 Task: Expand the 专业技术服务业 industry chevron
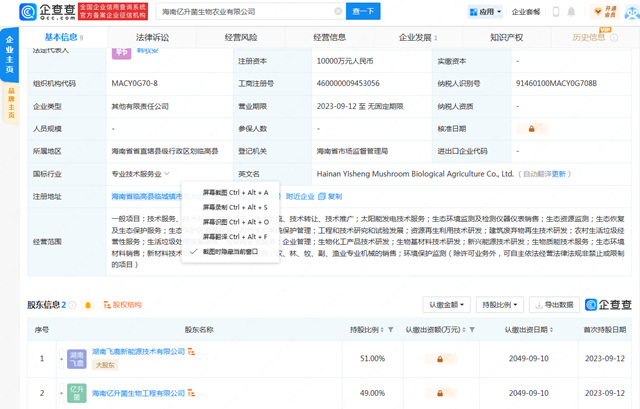tap(167, 174)
